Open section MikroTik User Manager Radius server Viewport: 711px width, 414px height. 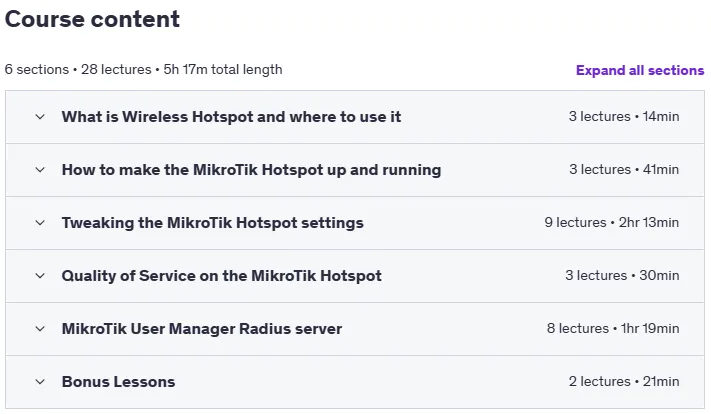[x=202, y=329]
